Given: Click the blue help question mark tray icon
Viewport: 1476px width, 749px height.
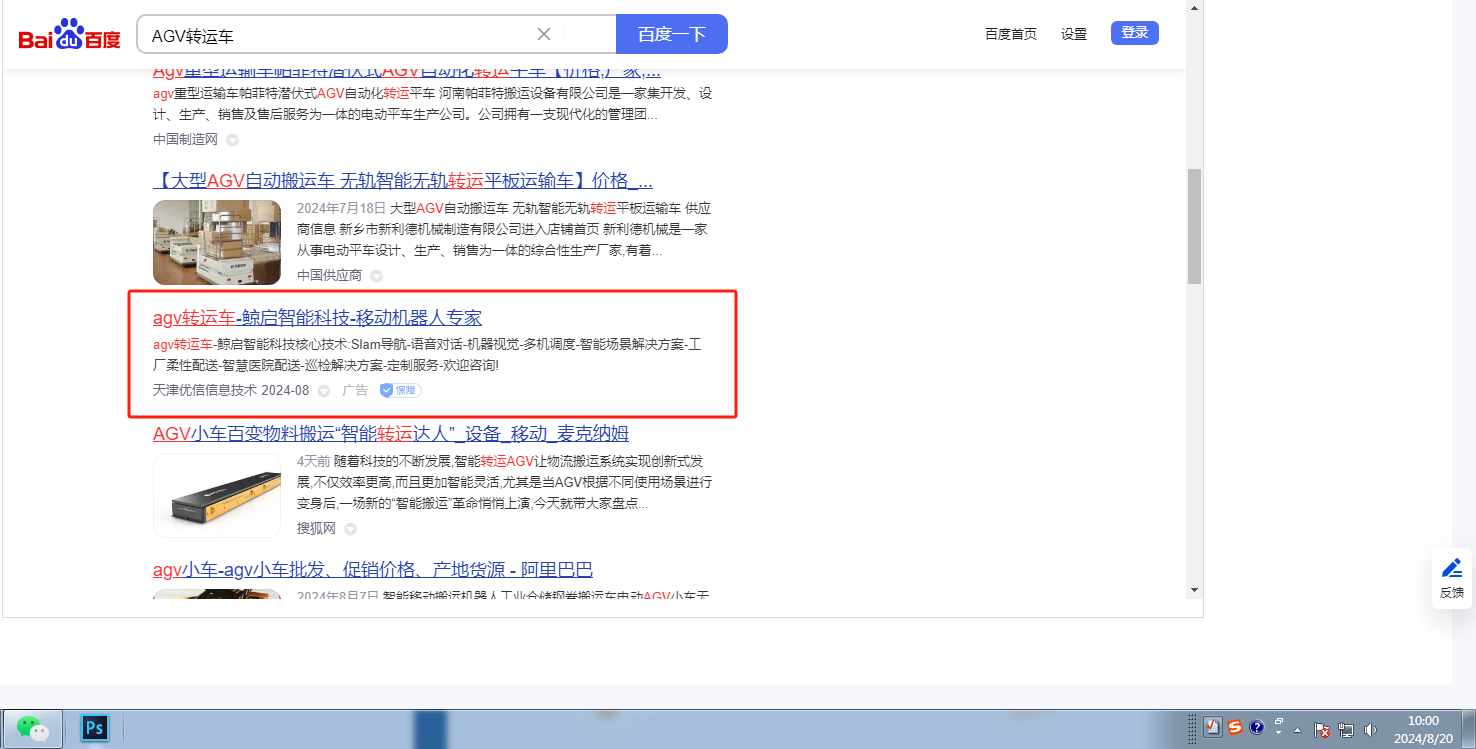Looking at the screenshot, I should click(1257, 728).
